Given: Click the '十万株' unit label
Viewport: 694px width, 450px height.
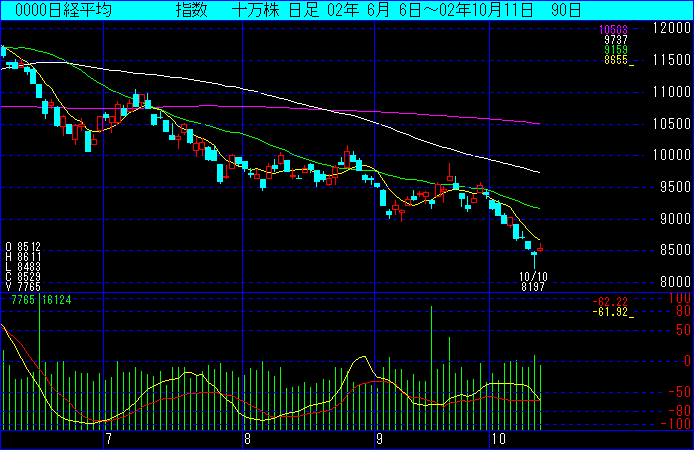Looking at the screenshot, I should pyautogui.click(x=255, y=10).
